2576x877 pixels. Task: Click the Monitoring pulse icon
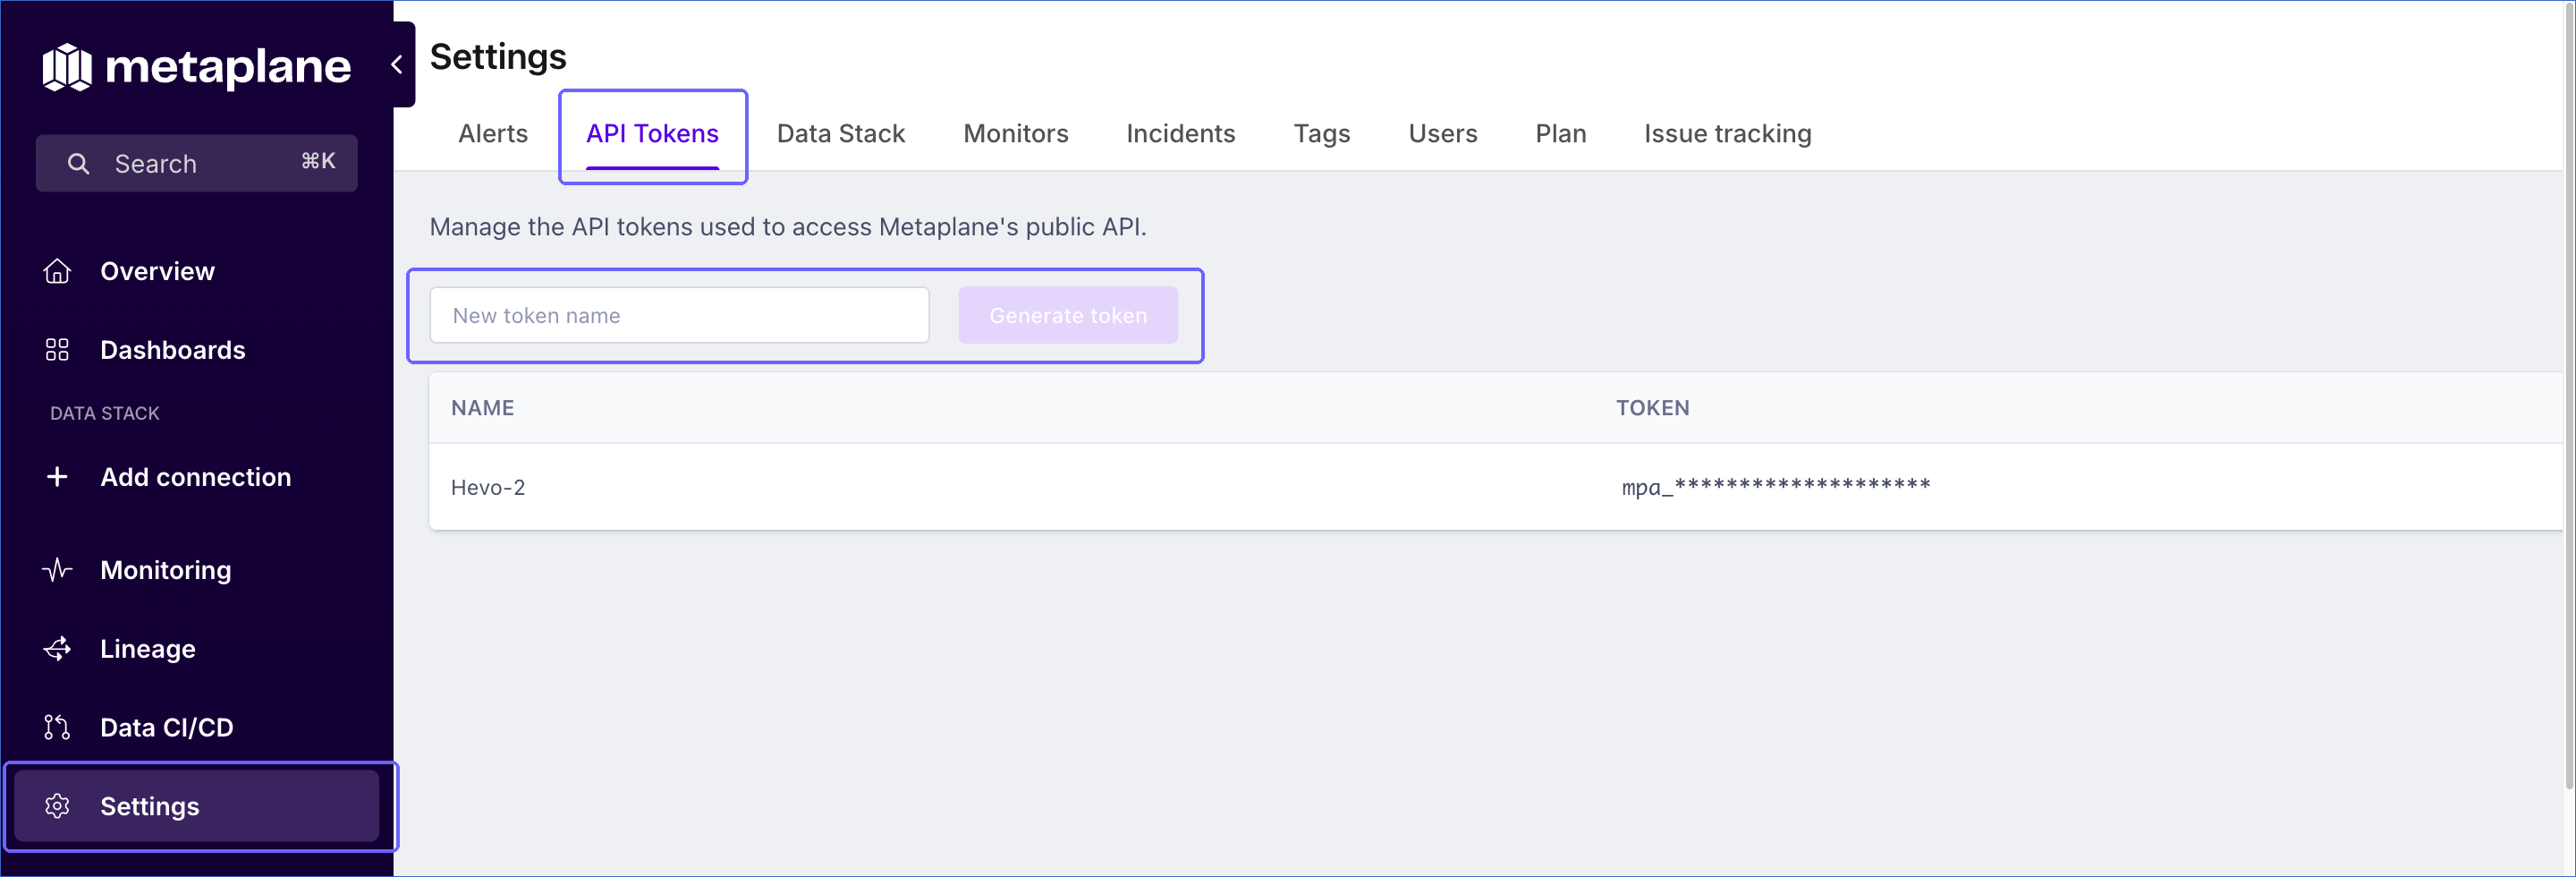[57, 570]
